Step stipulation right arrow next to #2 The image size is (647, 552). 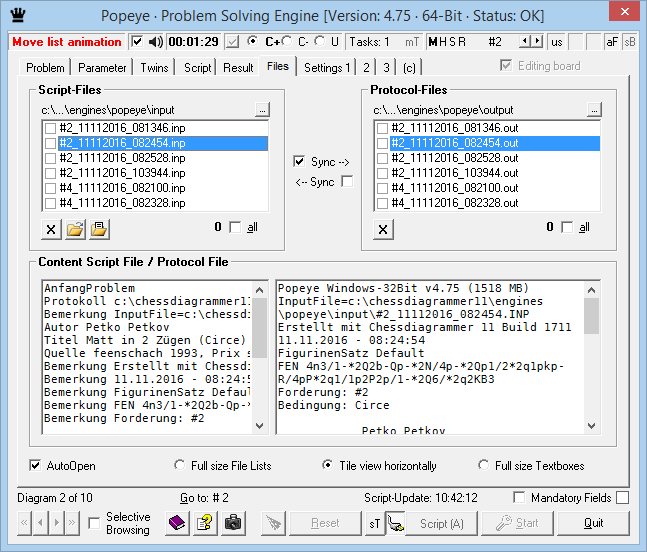536,41
